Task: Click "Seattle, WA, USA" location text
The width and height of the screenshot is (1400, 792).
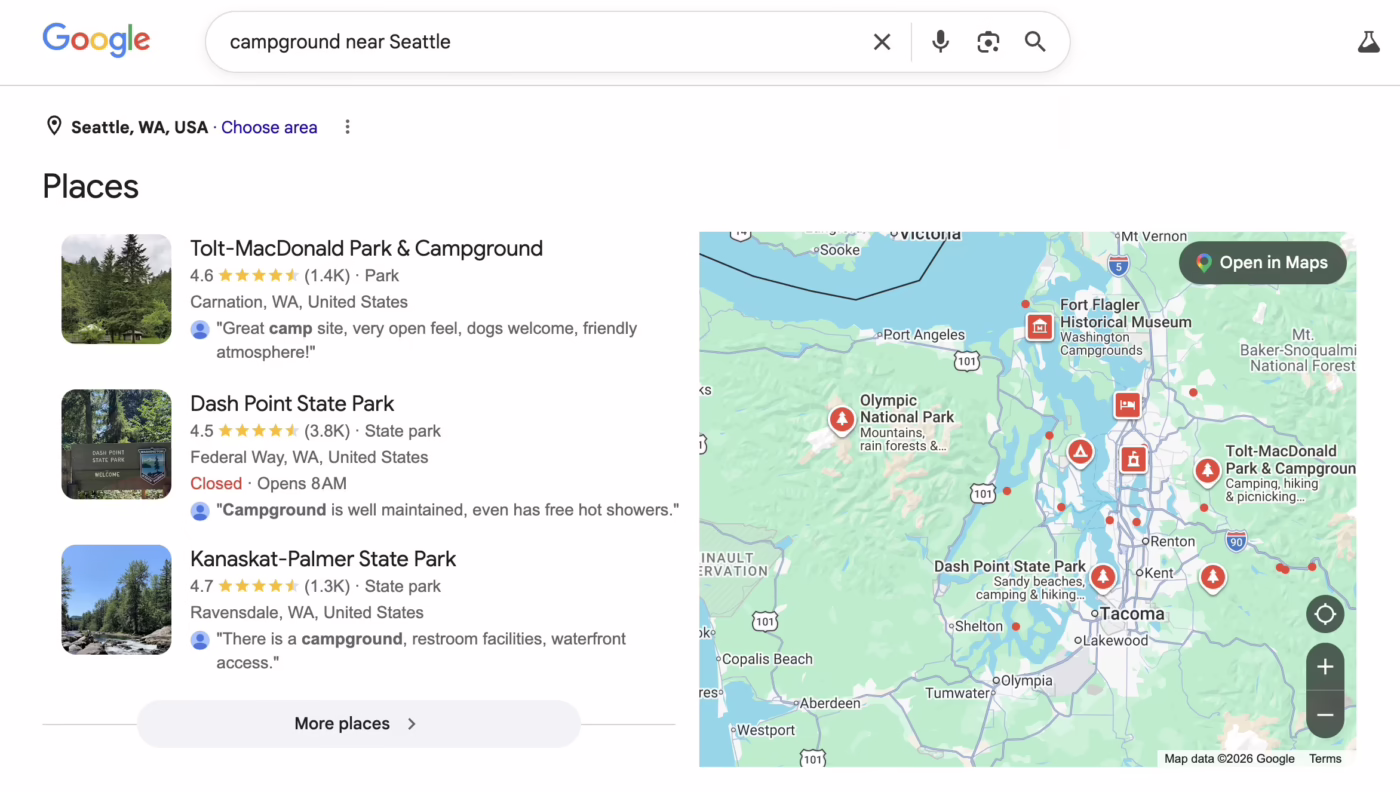Action: (140, 127)
